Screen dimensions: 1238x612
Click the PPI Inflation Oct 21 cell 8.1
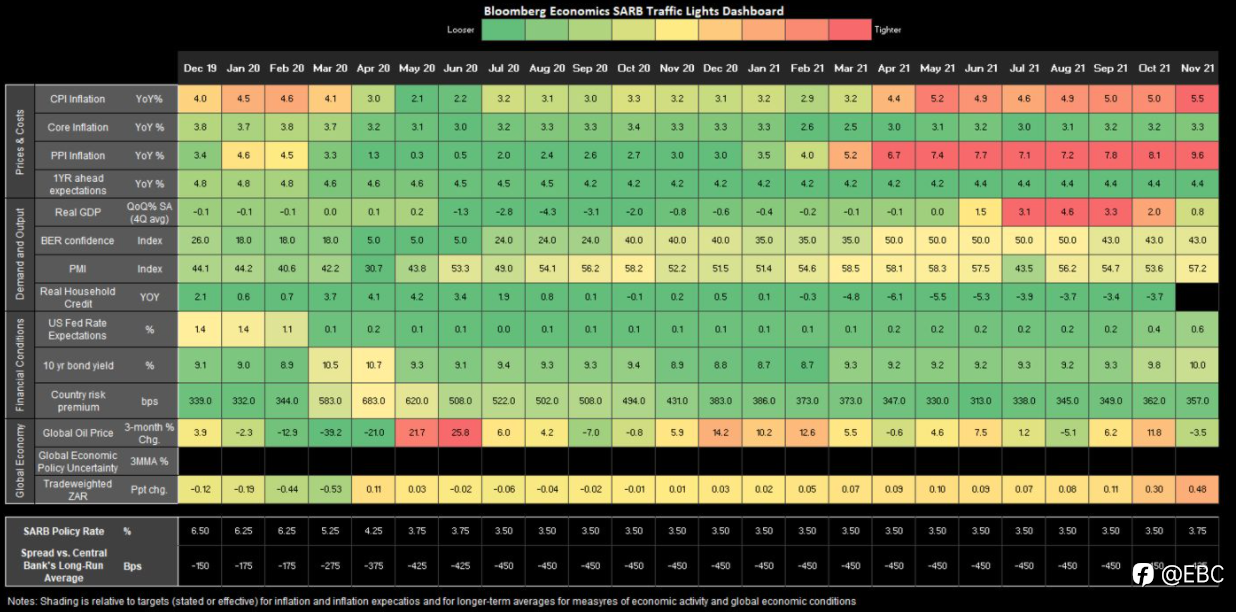pyautogui.click(x=1153, y=155)
